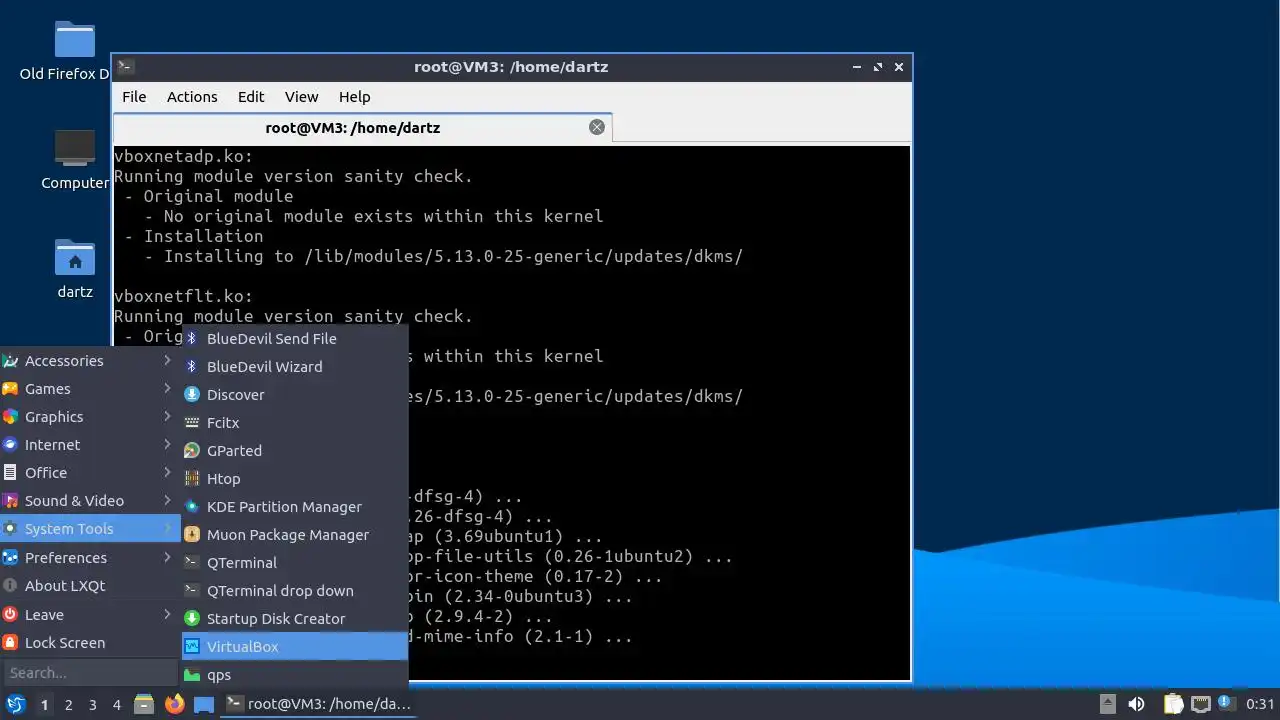1280x720 pixels.
Task: Switch to virtual desktop 3
Action: click(x=92, y=705)
